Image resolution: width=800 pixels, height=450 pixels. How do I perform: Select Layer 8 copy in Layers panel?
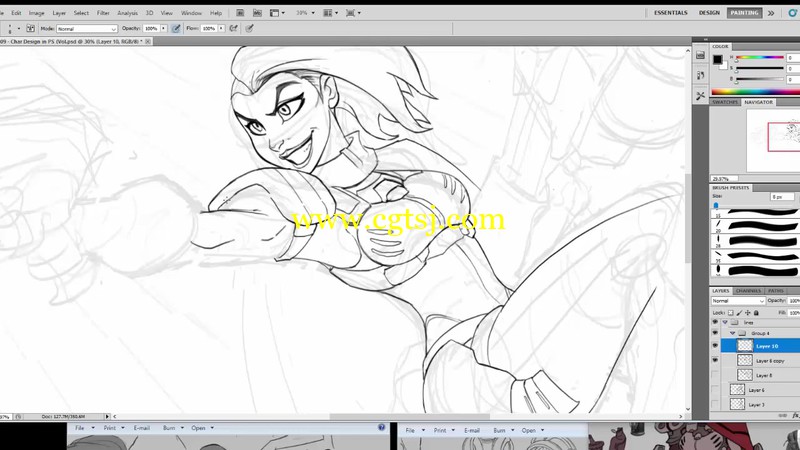[760, 360]
